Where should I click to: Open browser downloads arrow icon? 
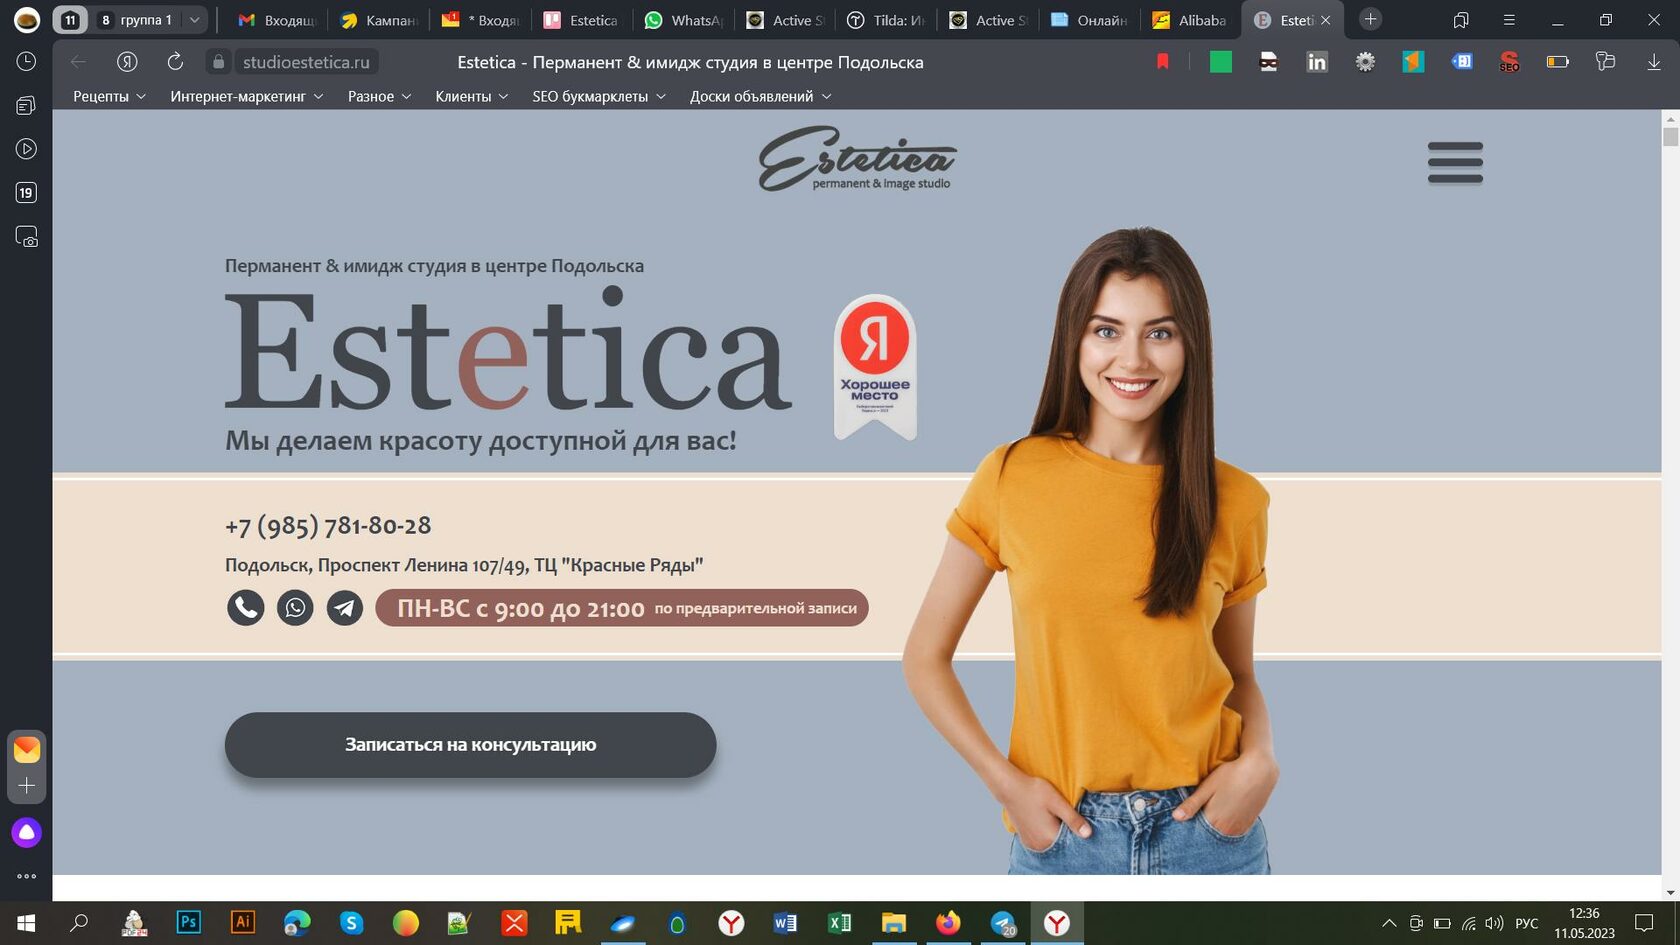[x=1653, y=62]
